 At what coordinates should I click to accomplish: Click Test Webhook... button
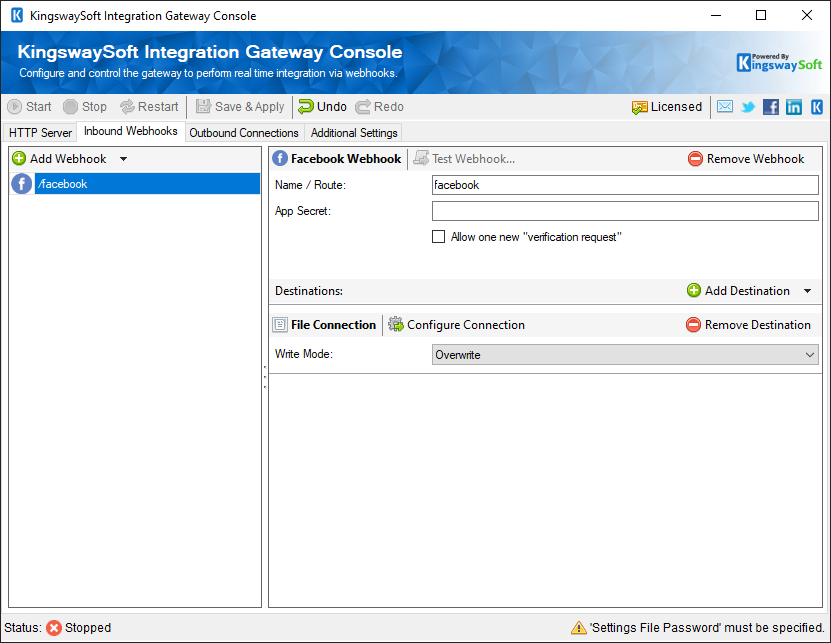click(x=464, y=158)
